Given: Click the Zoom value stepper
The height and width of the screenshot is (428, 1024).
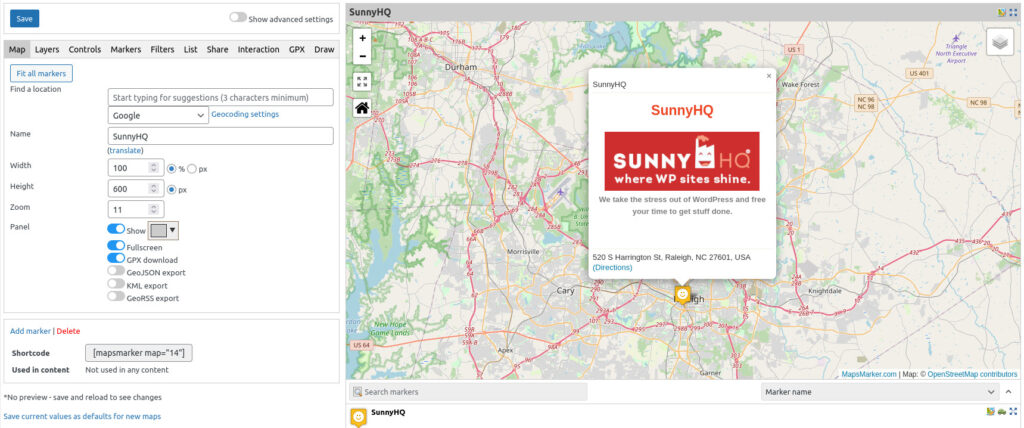Looking at the screenshot, I should click(153, 210).
